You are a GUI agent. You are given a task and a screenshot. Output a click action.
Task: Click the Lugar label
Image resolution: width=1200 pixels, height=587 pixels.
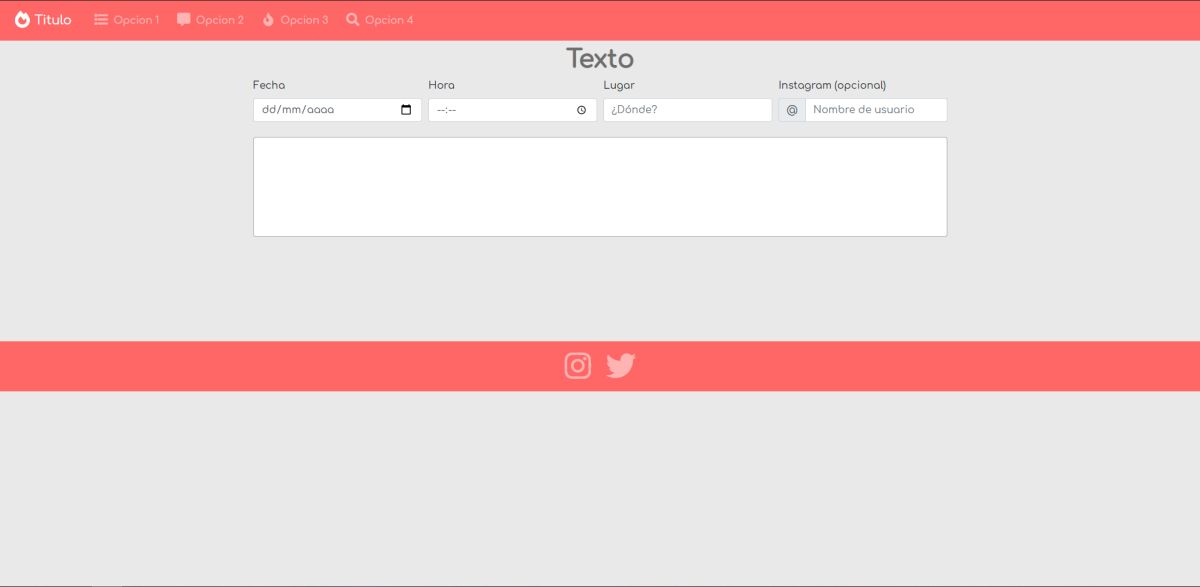(x=619, y=85)
